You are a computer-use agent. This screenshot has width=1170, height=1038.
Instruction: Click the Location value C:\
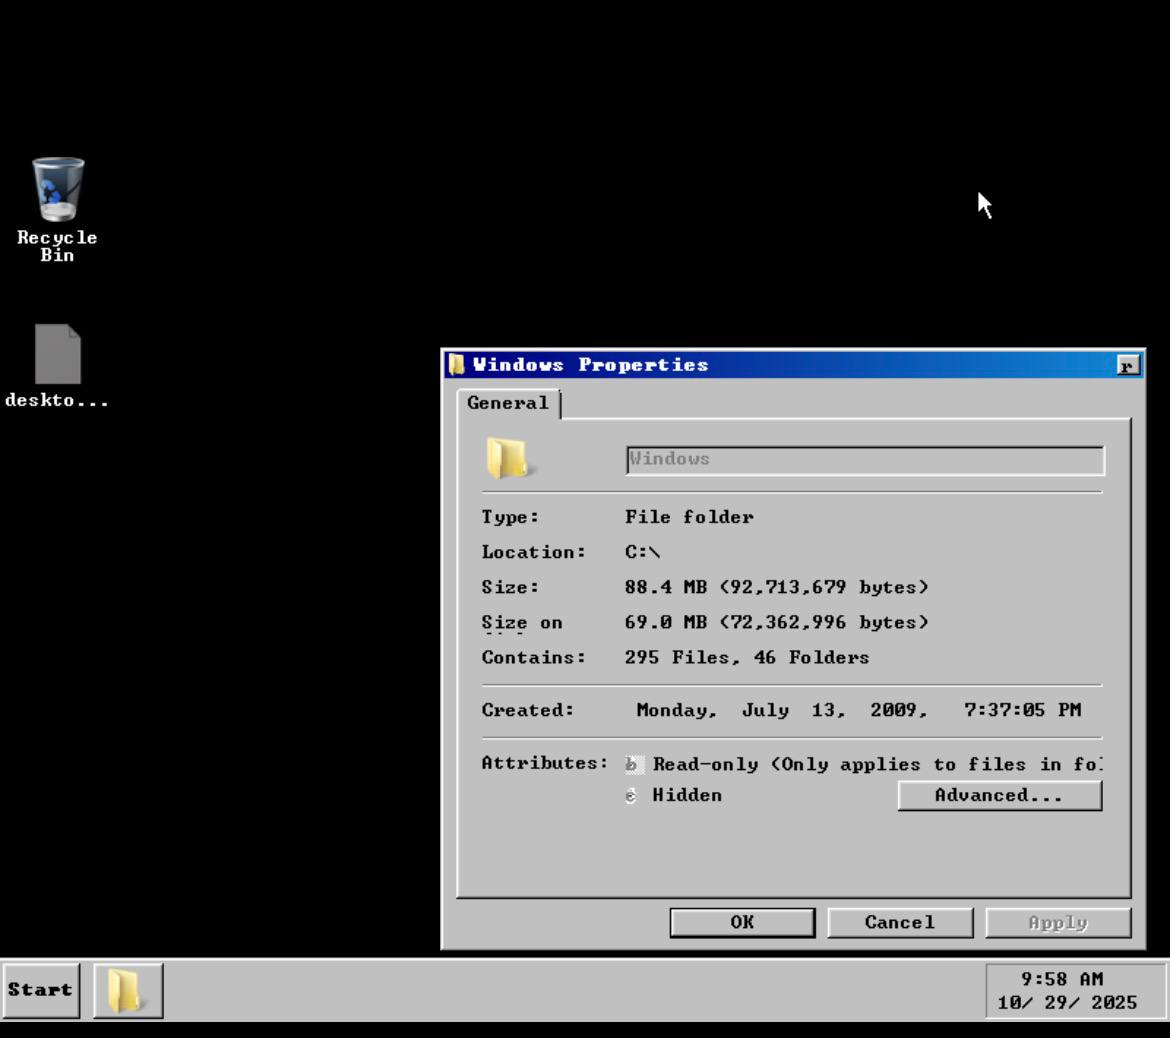642,552
